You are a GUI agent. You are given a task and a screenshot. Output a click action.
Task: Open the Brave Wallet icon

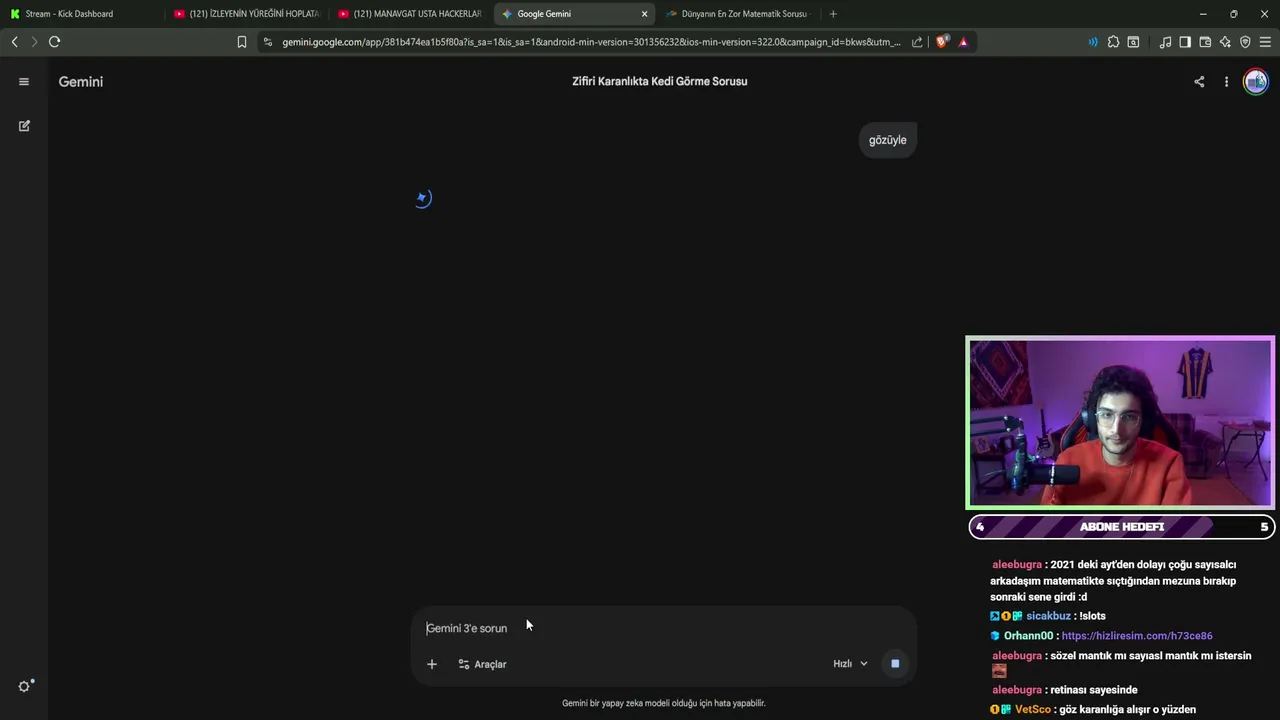[x=1205, y=42]
